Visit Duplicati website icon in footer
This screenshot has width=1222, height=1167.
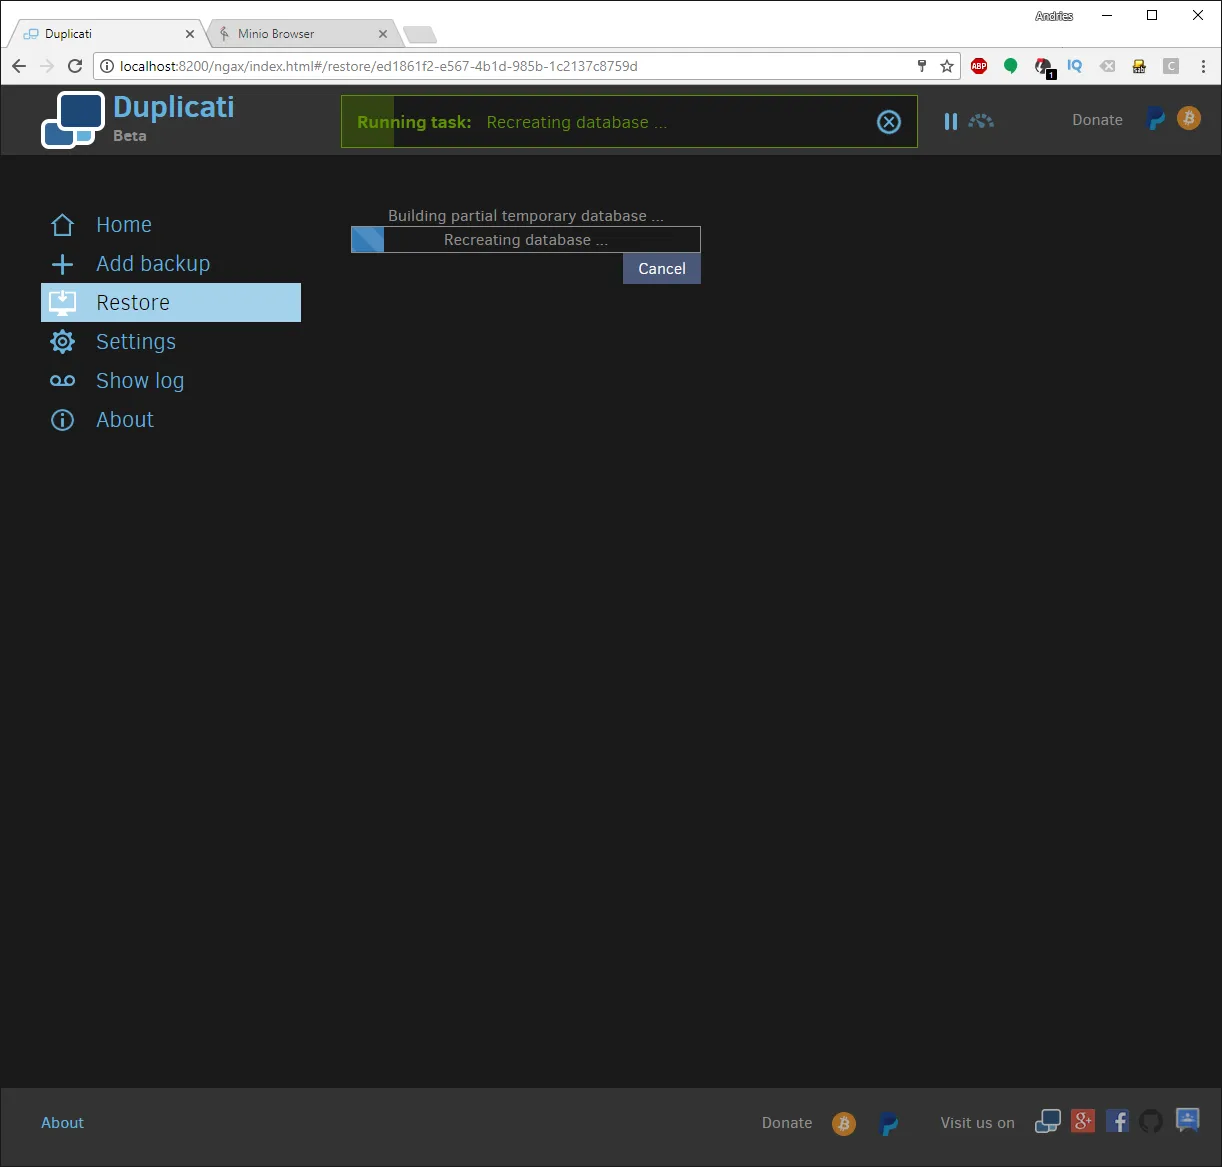[x=1048, y=1122]
